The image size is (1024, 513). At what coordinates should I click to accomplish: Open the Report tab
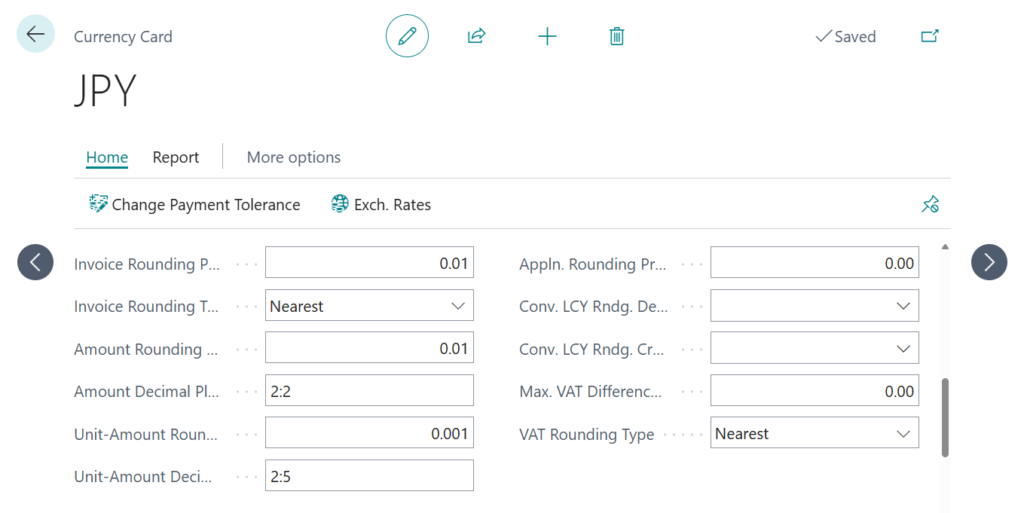tap(176, 157)
